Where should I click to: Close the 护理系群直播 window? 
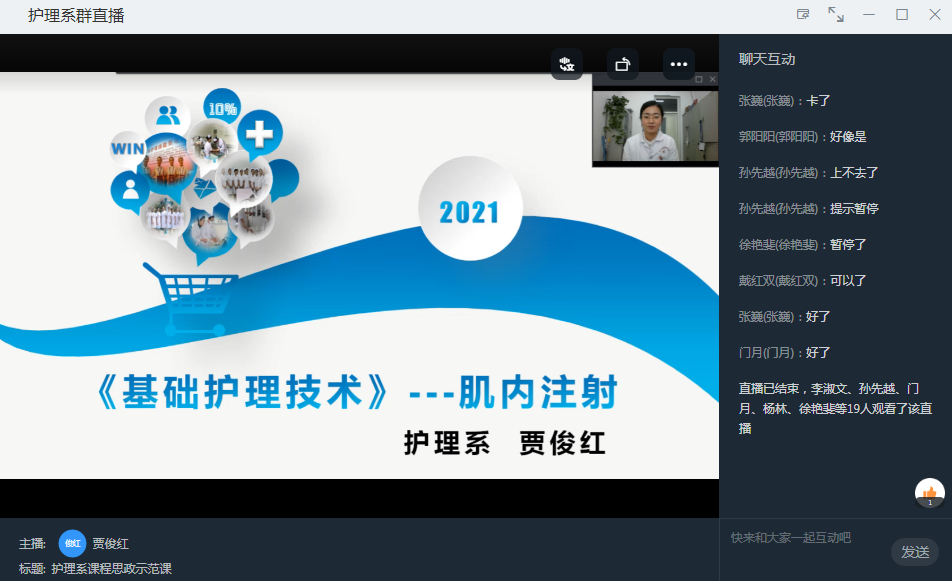[x=935, y=15]
